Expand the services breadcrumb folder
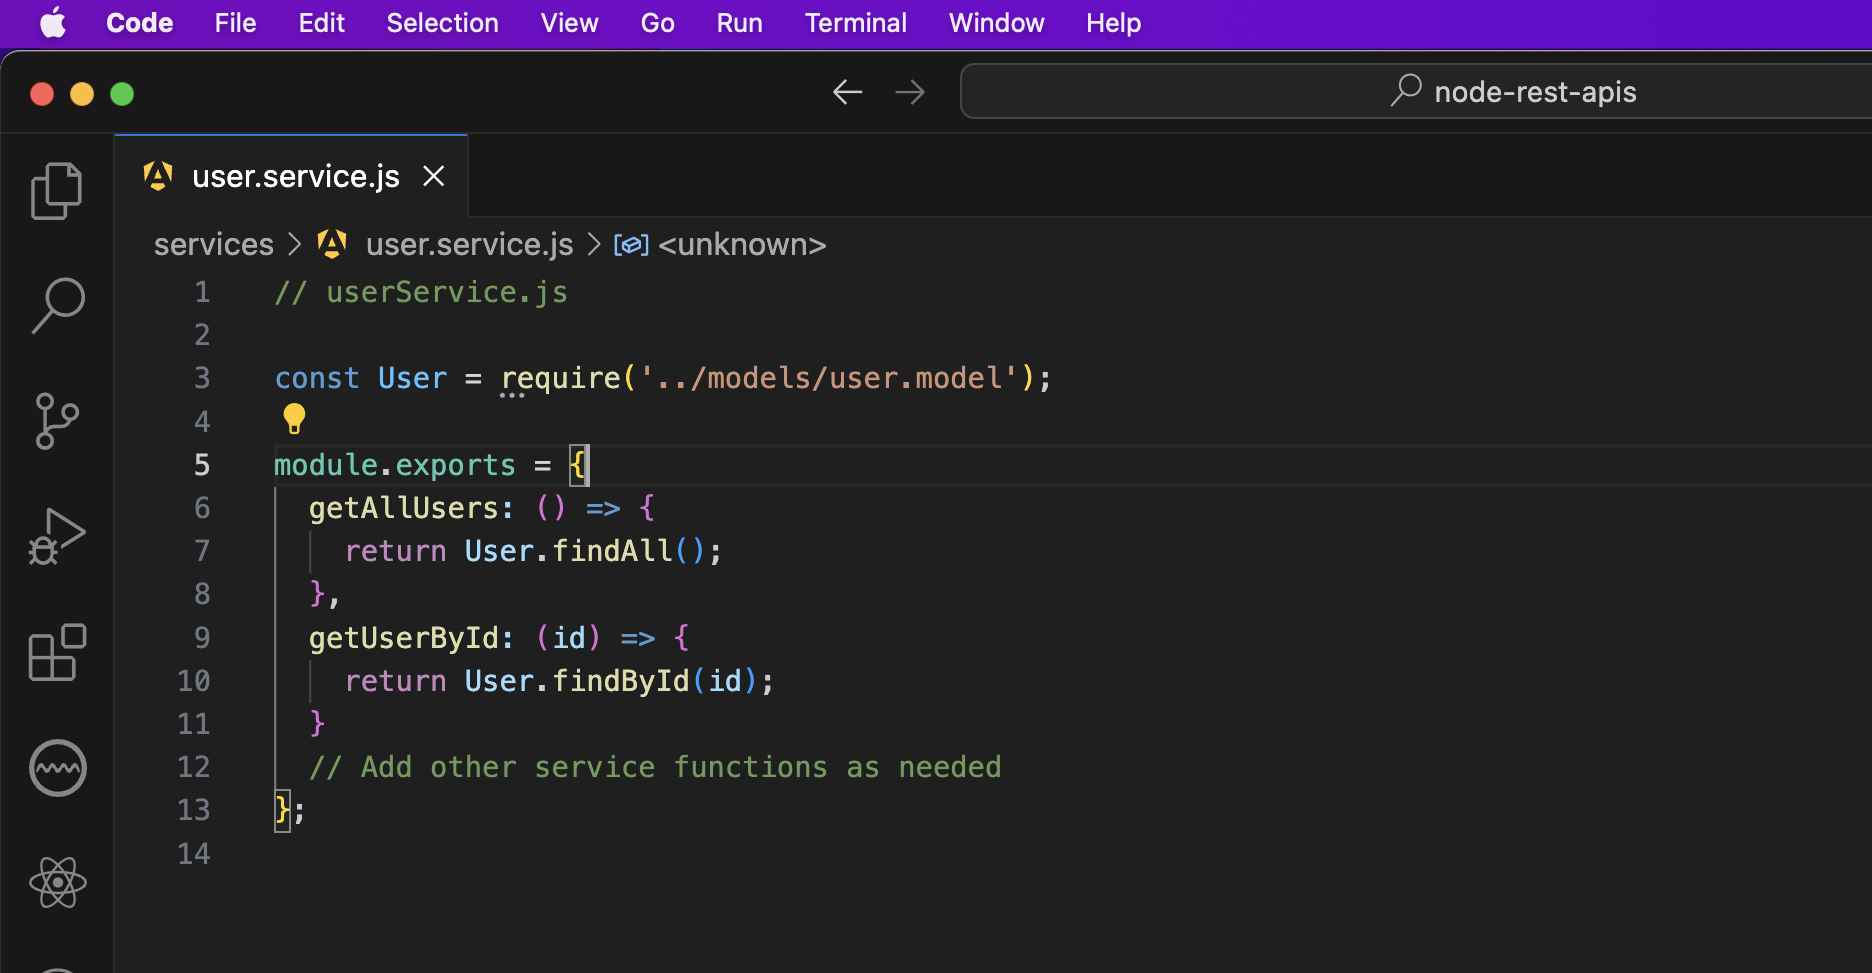The height and width of the screenshot is (973, 1872). (213, 244)
